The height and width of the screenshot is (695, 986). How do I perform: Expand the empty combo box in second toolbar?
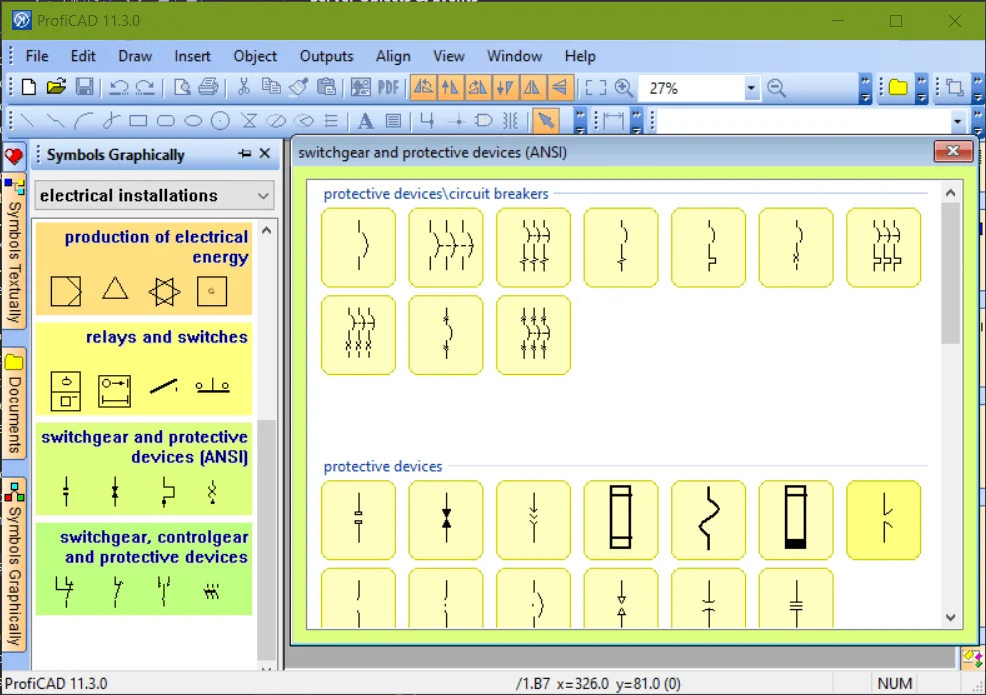957,122
